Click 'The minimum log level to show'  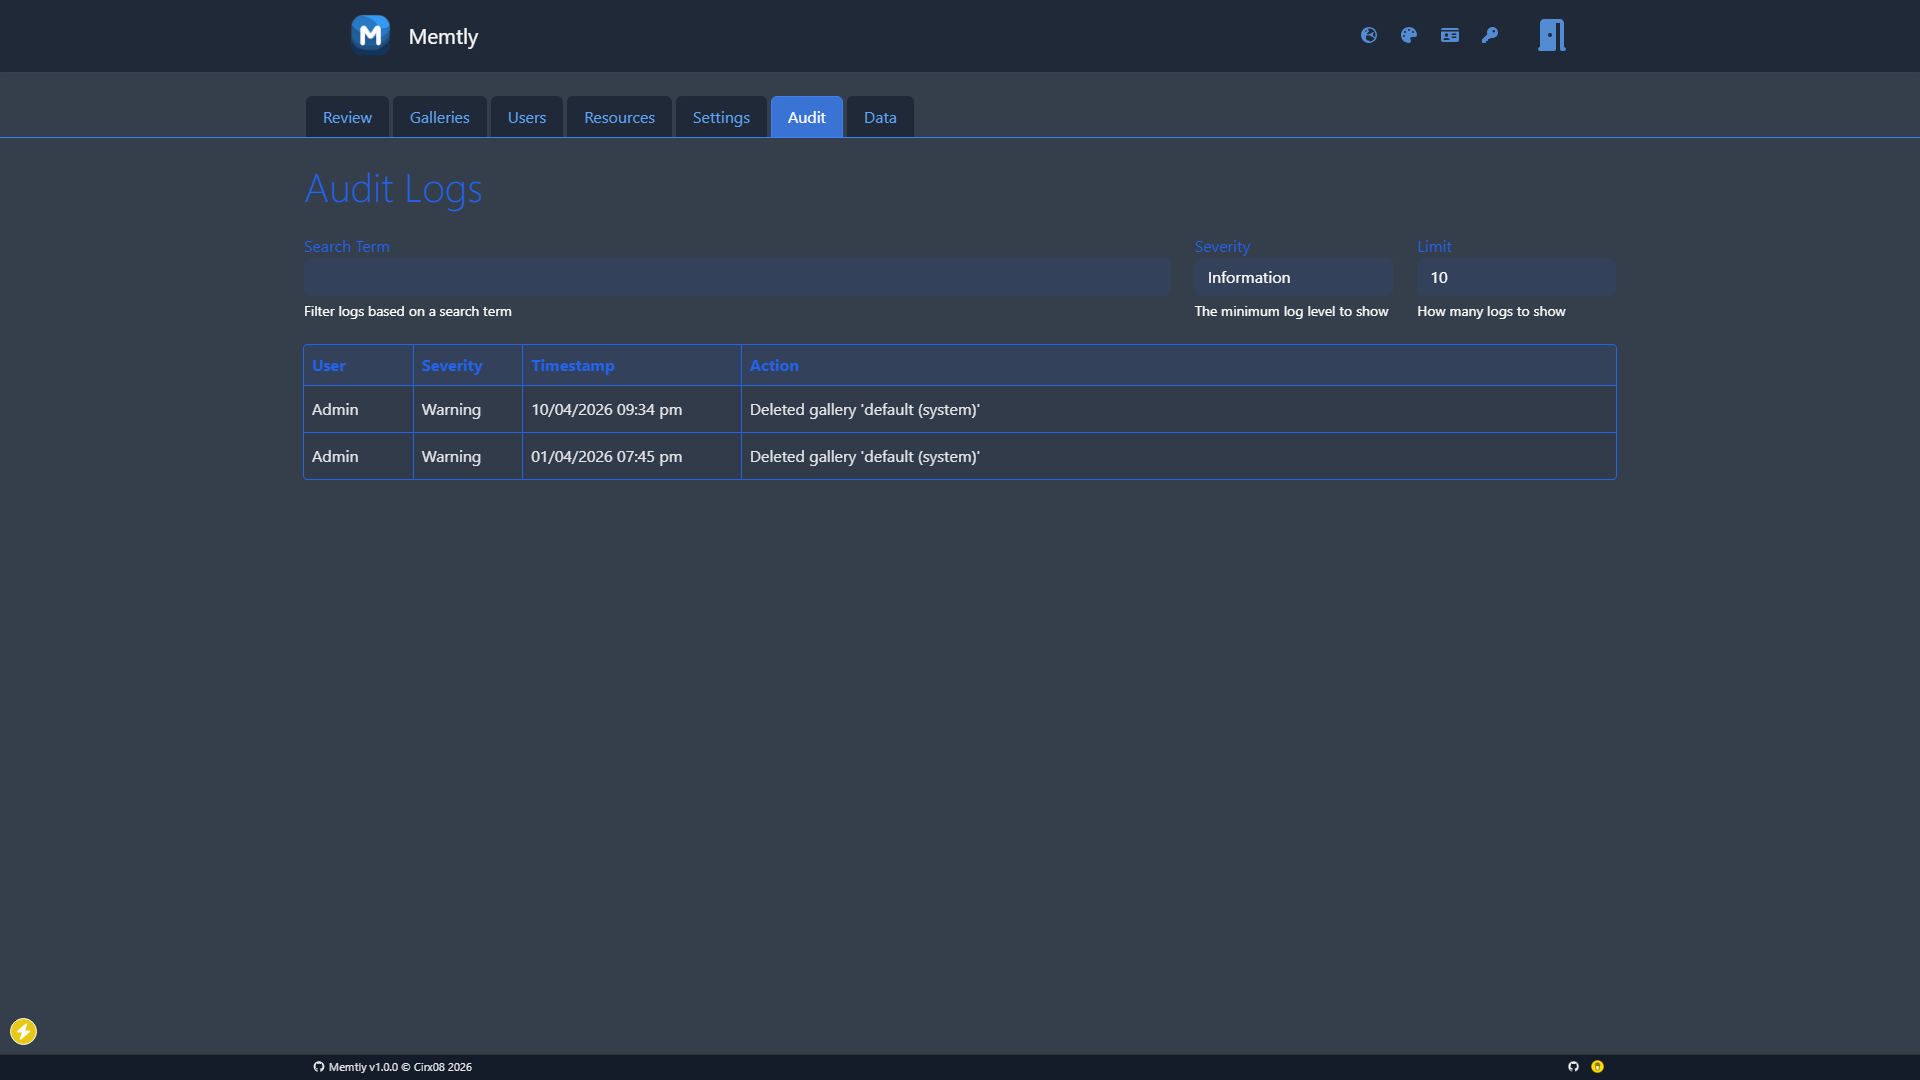coord(1291,311)
